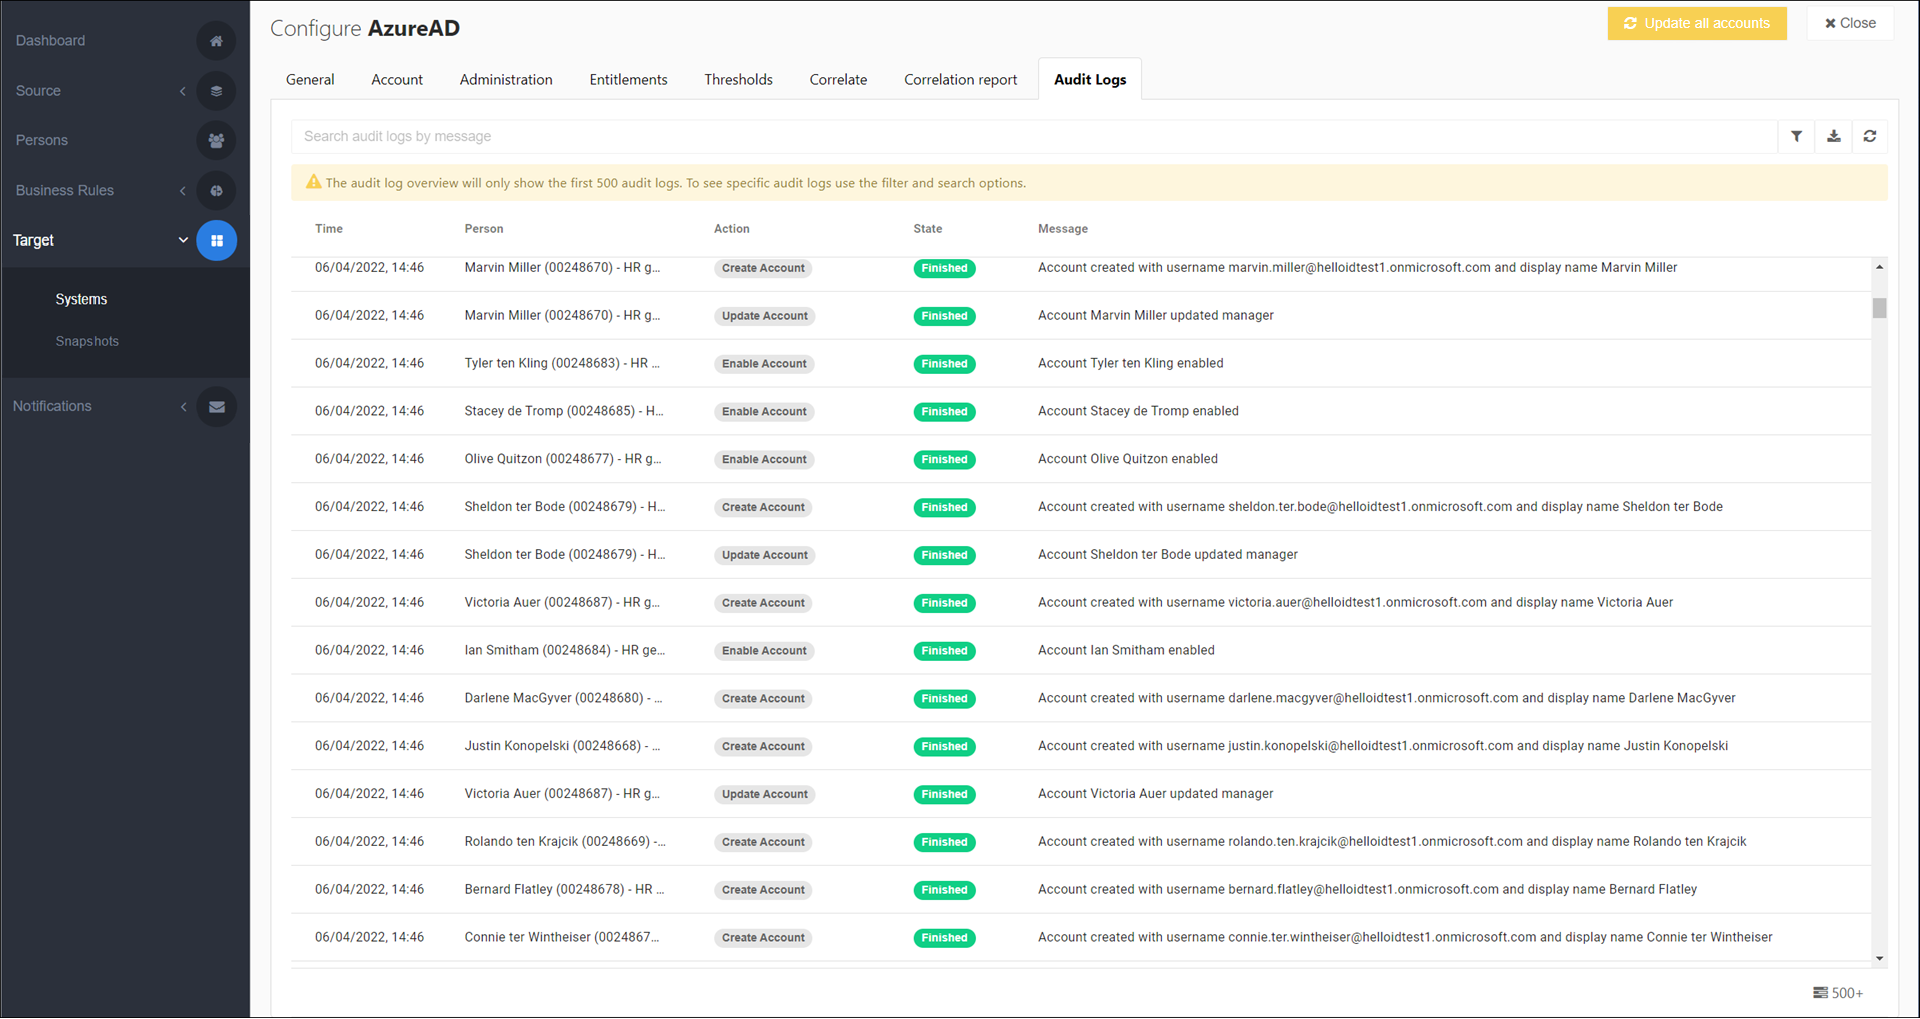The image size is (1920, 1019).
Task: Expand the Business Rules chevron
Action: 183,191
